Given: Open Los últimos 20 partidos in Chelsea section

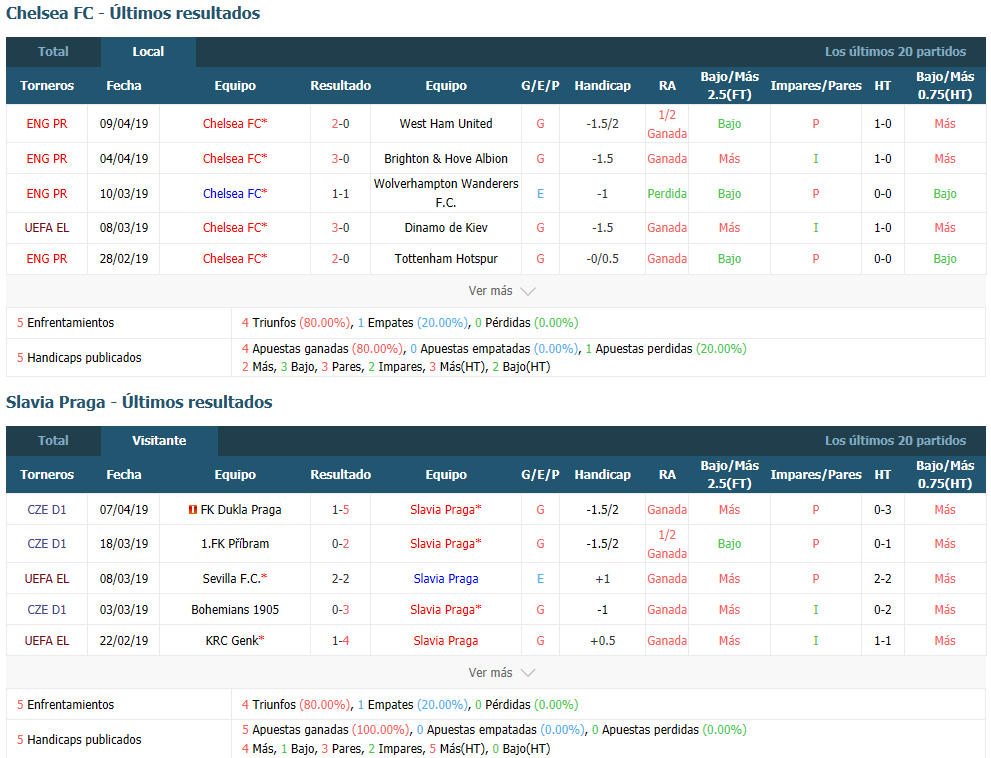Looking at the screenshot, I should pos(895,52).
